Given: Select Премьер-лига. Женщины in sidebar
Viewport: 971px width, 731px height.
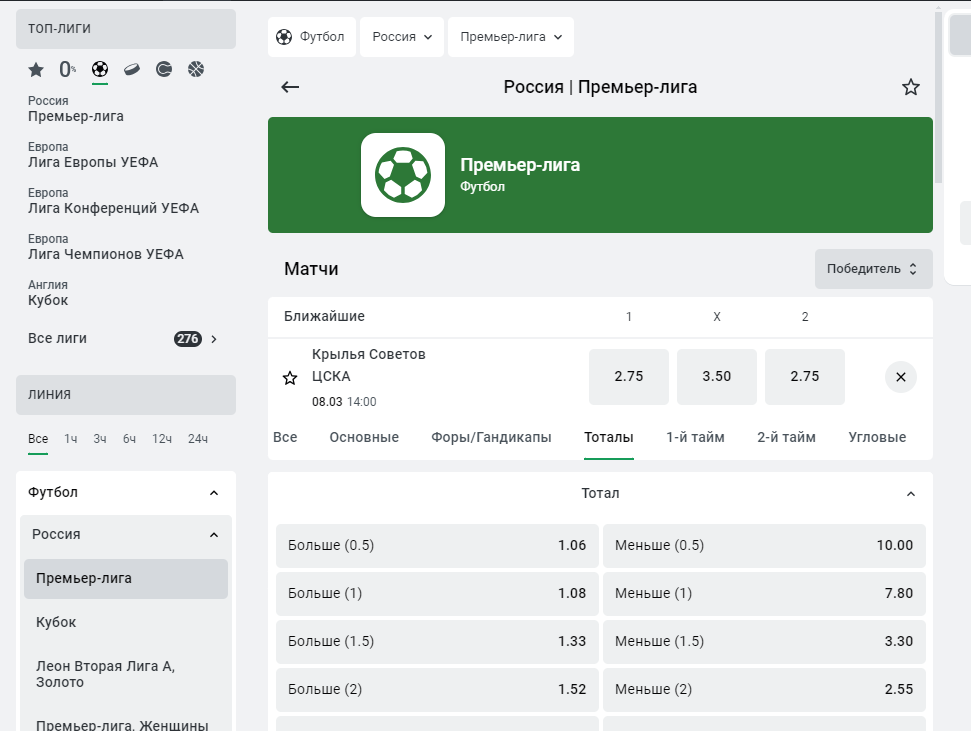Looking at the screenshot, I should click(126, 724).
